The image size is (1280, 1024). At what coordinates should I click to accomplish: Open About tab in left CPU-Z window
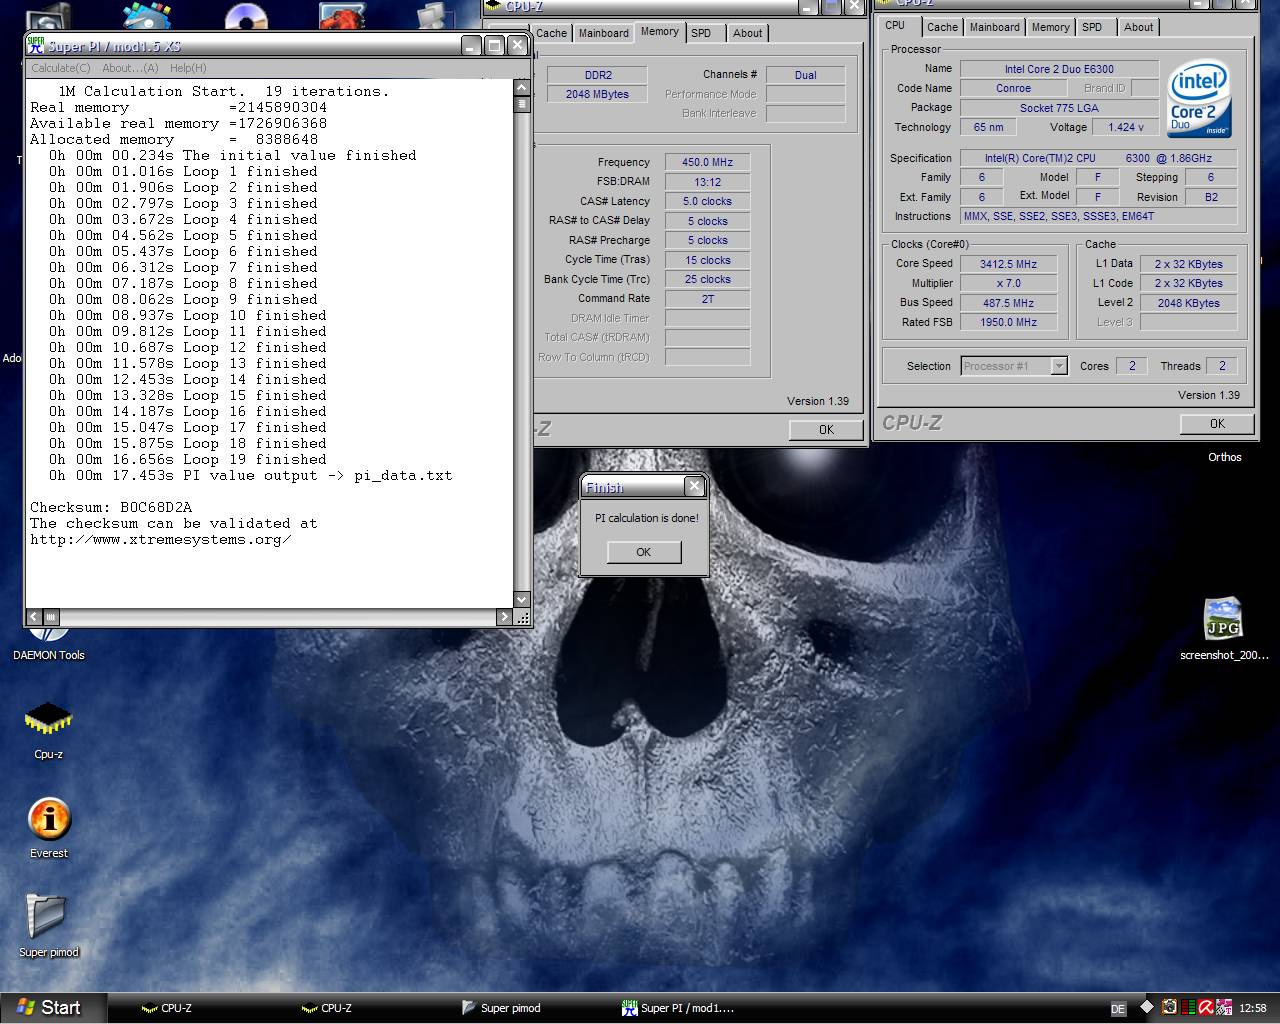click(x=747, y=33)
